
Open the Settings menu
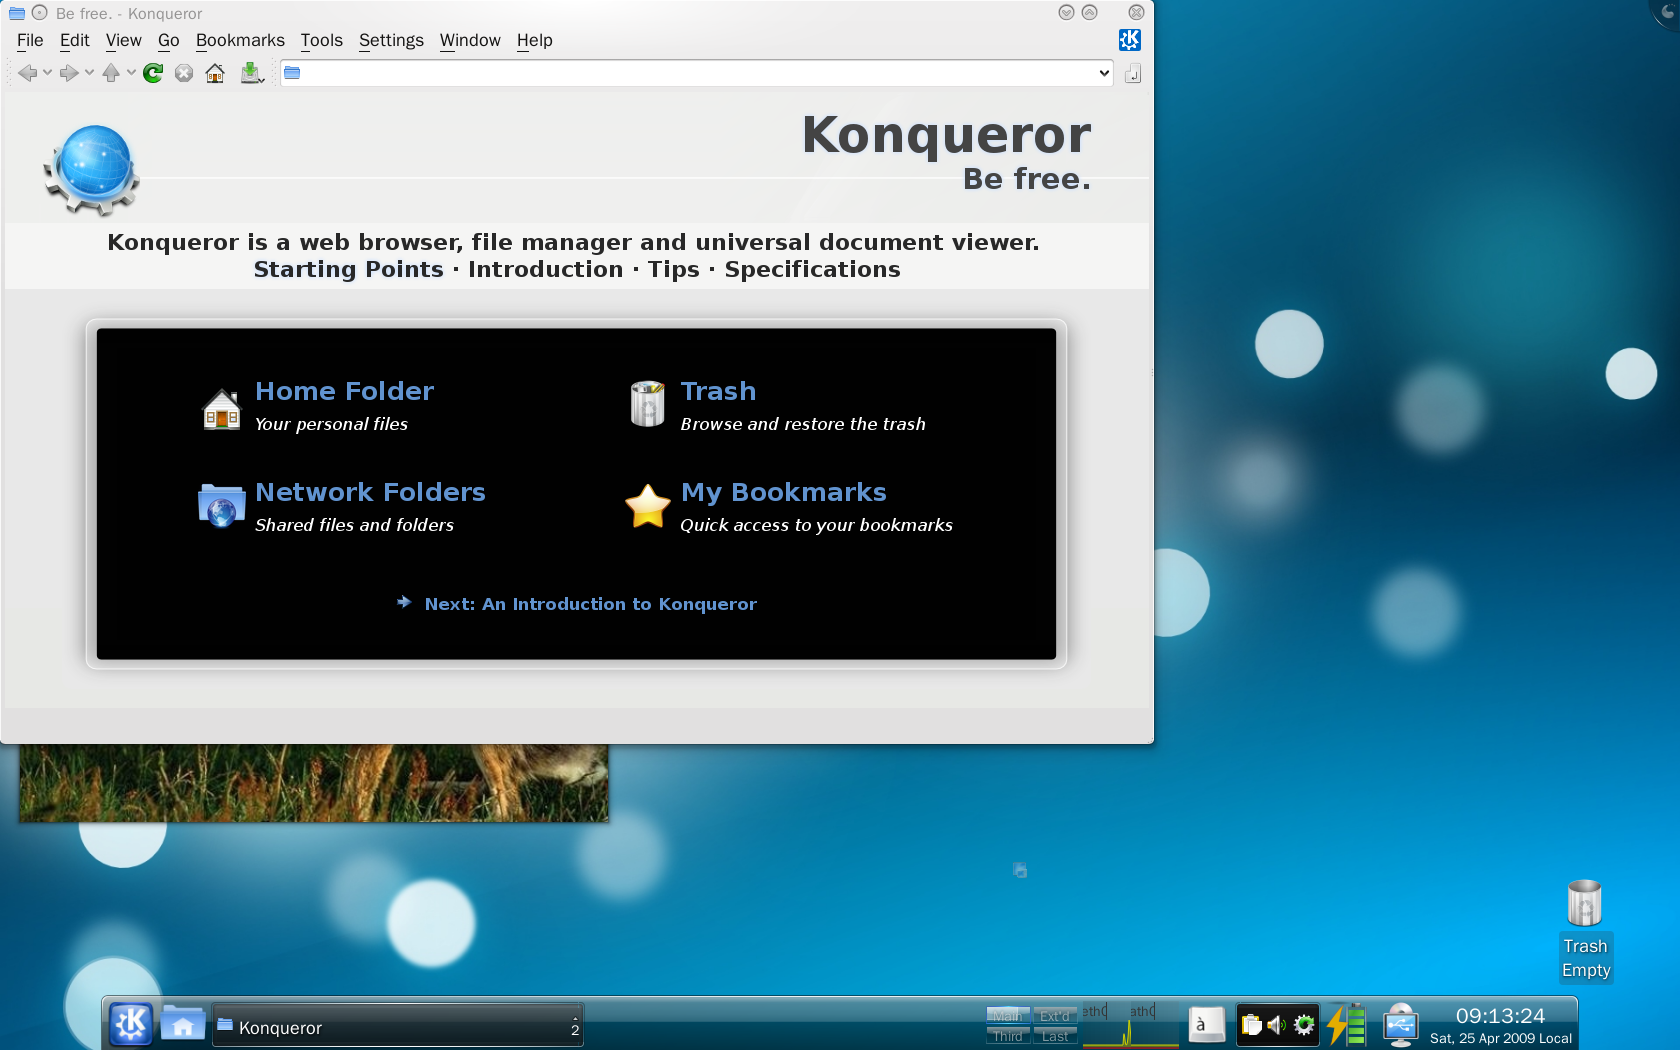click(x=391, y=40)
